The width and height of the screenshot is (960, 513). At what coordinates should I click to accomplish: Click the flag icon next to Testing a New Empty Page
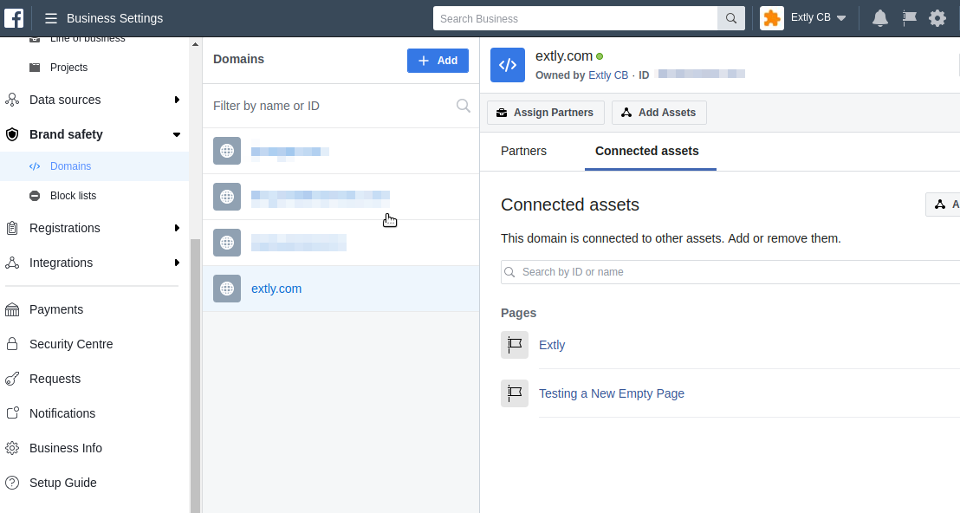coord(514,393)
